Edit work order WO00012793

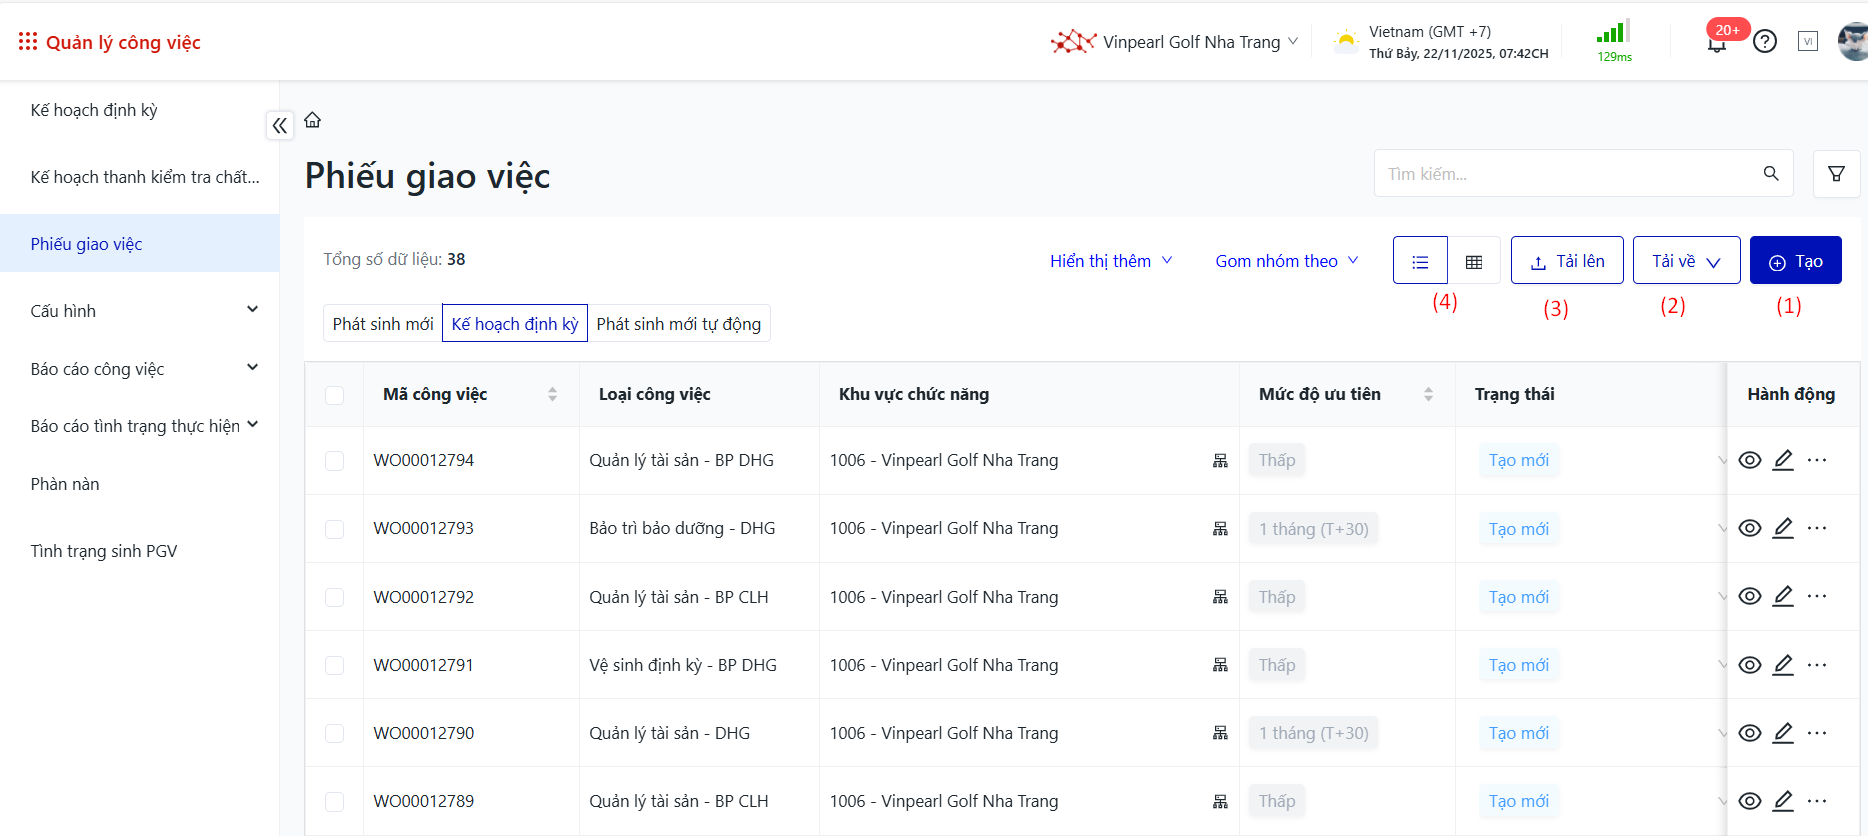pos(1783,528)
